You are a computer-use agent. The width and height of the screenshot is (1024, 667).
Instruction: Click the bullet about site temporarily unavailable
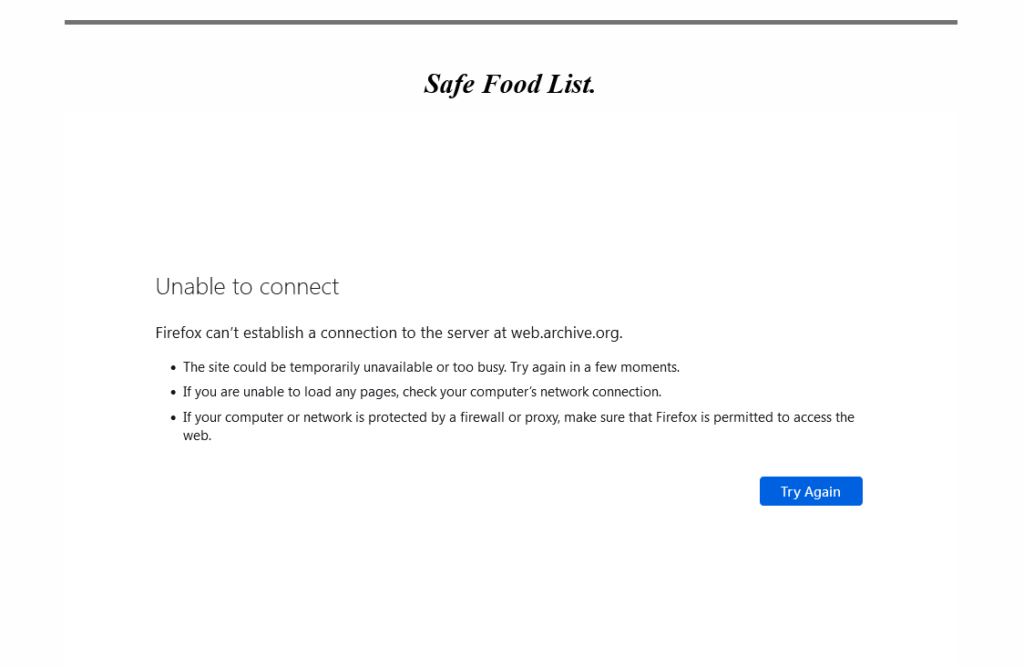click(x=431, y=367)
